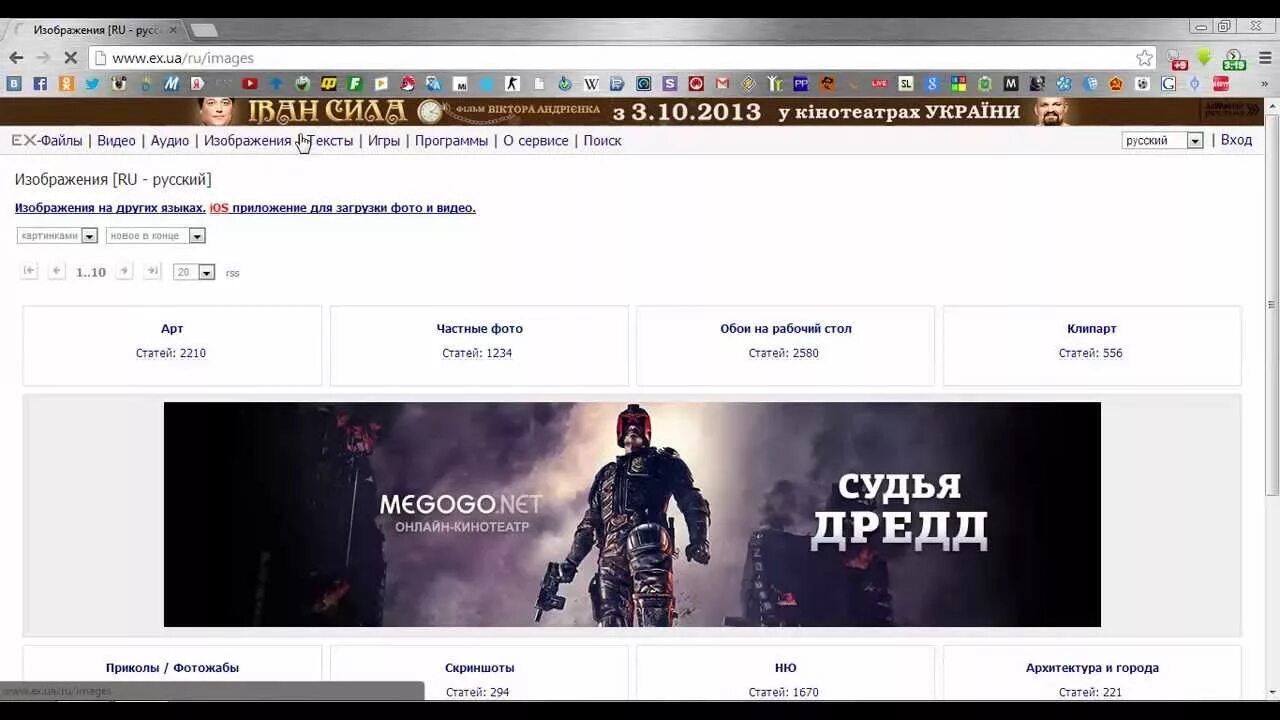The height and width of the screenshot is (720, 1280).
Task: Open the Odnoklassniki bookmark icon
Action: [66, 84]
